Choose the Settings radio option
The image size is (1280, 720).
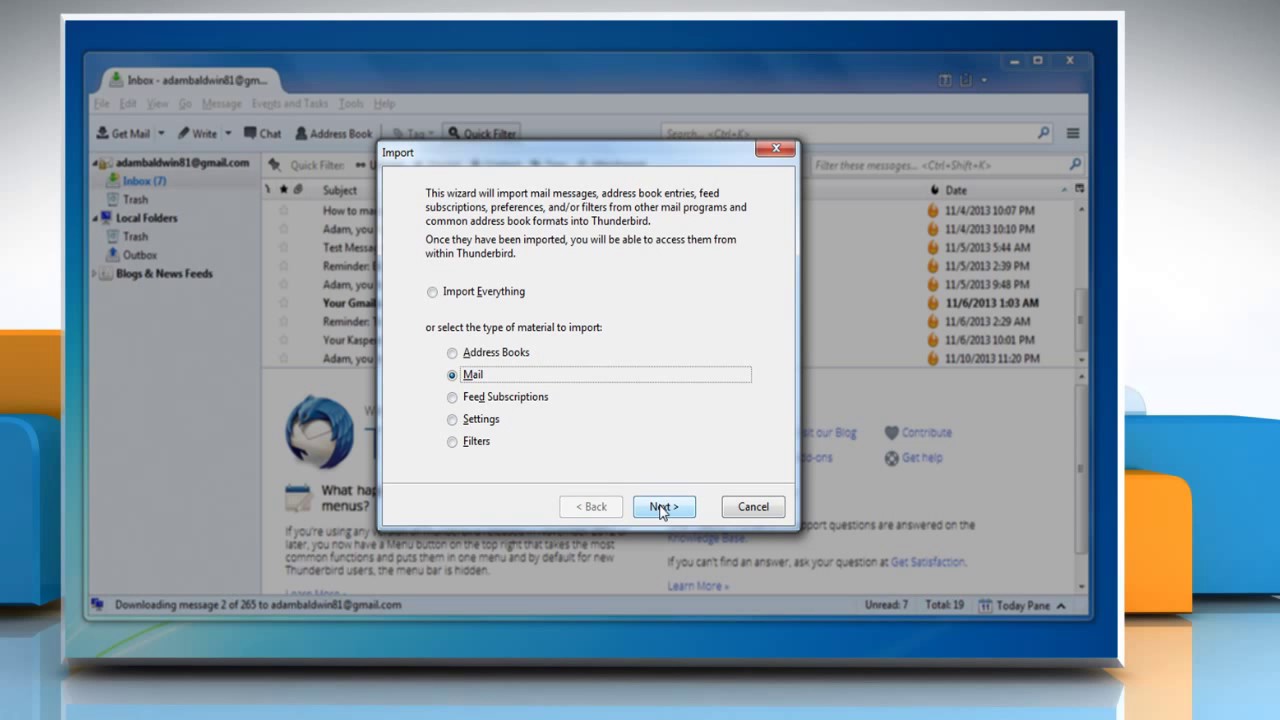(x=452, y=420)
